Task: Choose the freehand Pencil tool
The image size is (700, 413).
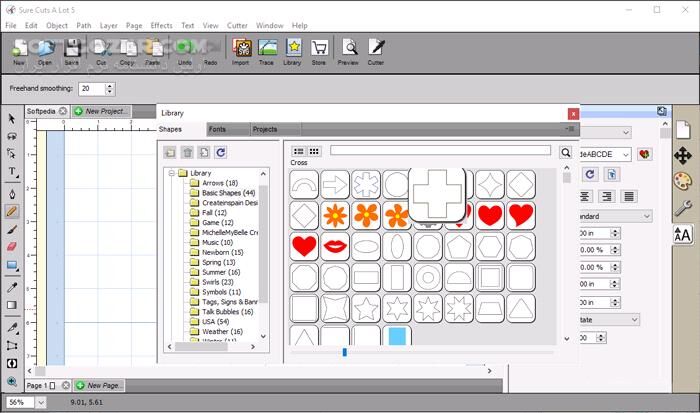Action: [12, 211]
